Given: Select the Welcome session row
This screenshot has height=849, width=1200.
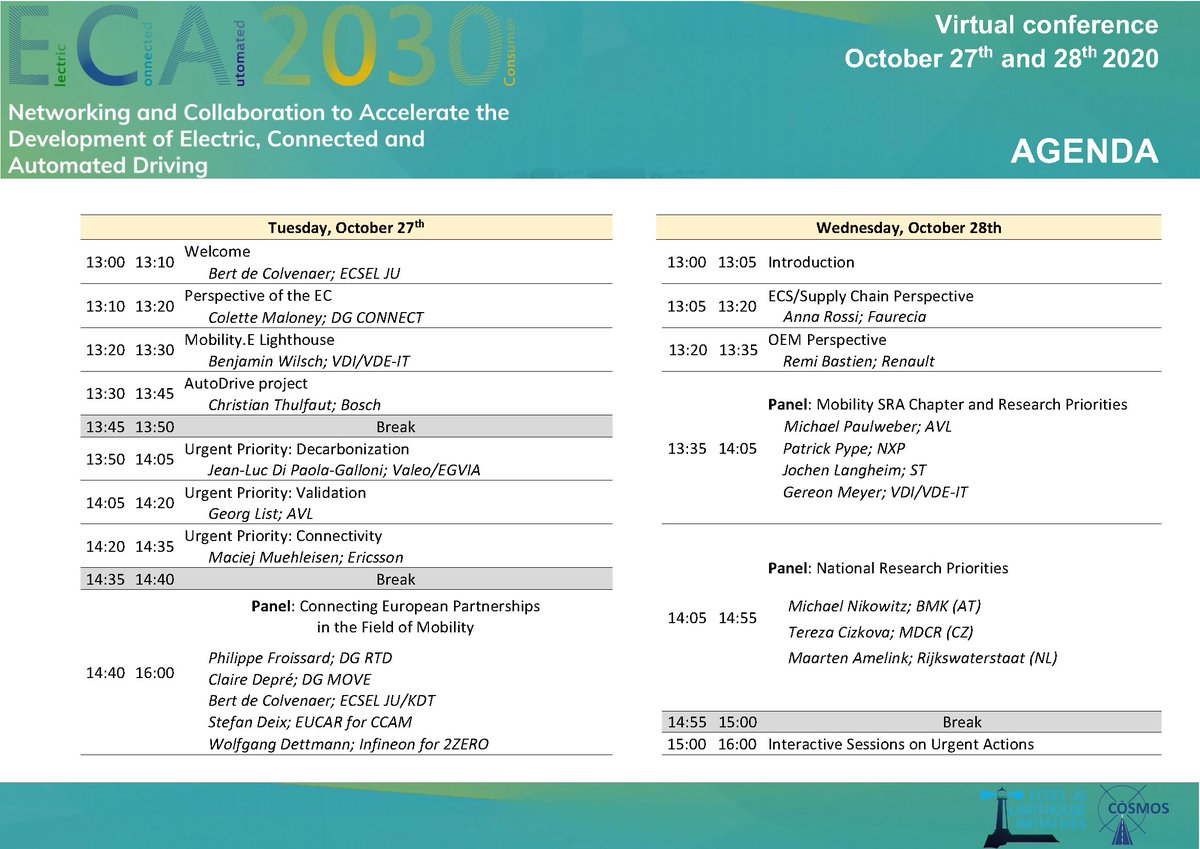Looking at the screenshot, I should pos(346,262).
